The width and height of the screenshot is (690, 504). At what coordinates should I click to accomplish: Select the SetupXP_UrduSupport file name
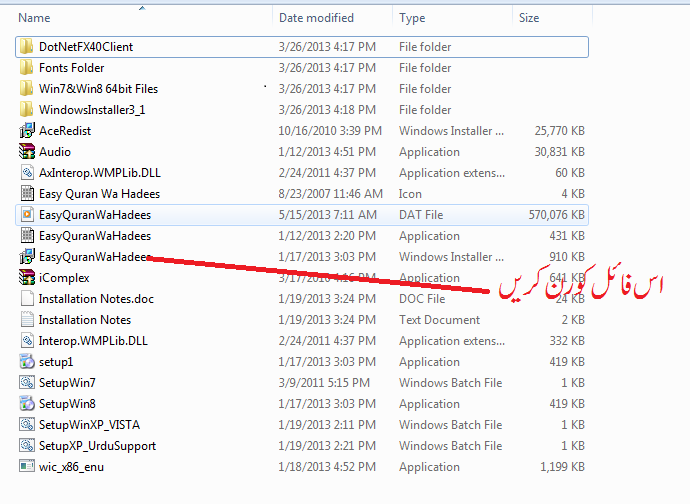97,446
